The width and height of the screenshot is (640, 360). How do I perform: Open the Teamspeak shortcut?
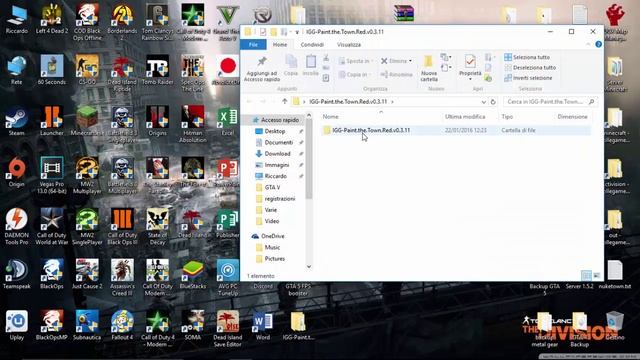(16, 274)
